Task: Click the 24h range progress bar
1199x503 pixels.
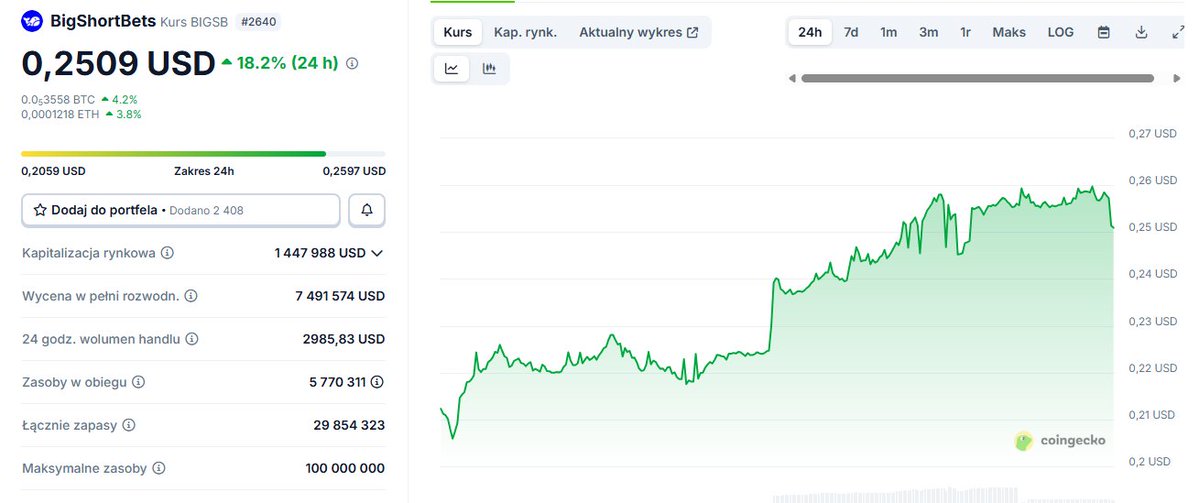Action: click(x=203, y=154)
